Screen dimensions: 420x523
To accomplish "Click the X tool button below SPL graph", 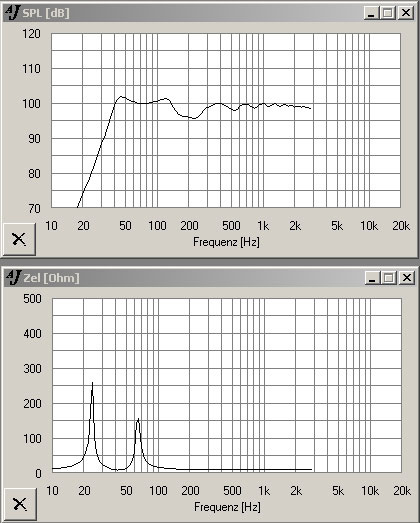I will 19,239.
